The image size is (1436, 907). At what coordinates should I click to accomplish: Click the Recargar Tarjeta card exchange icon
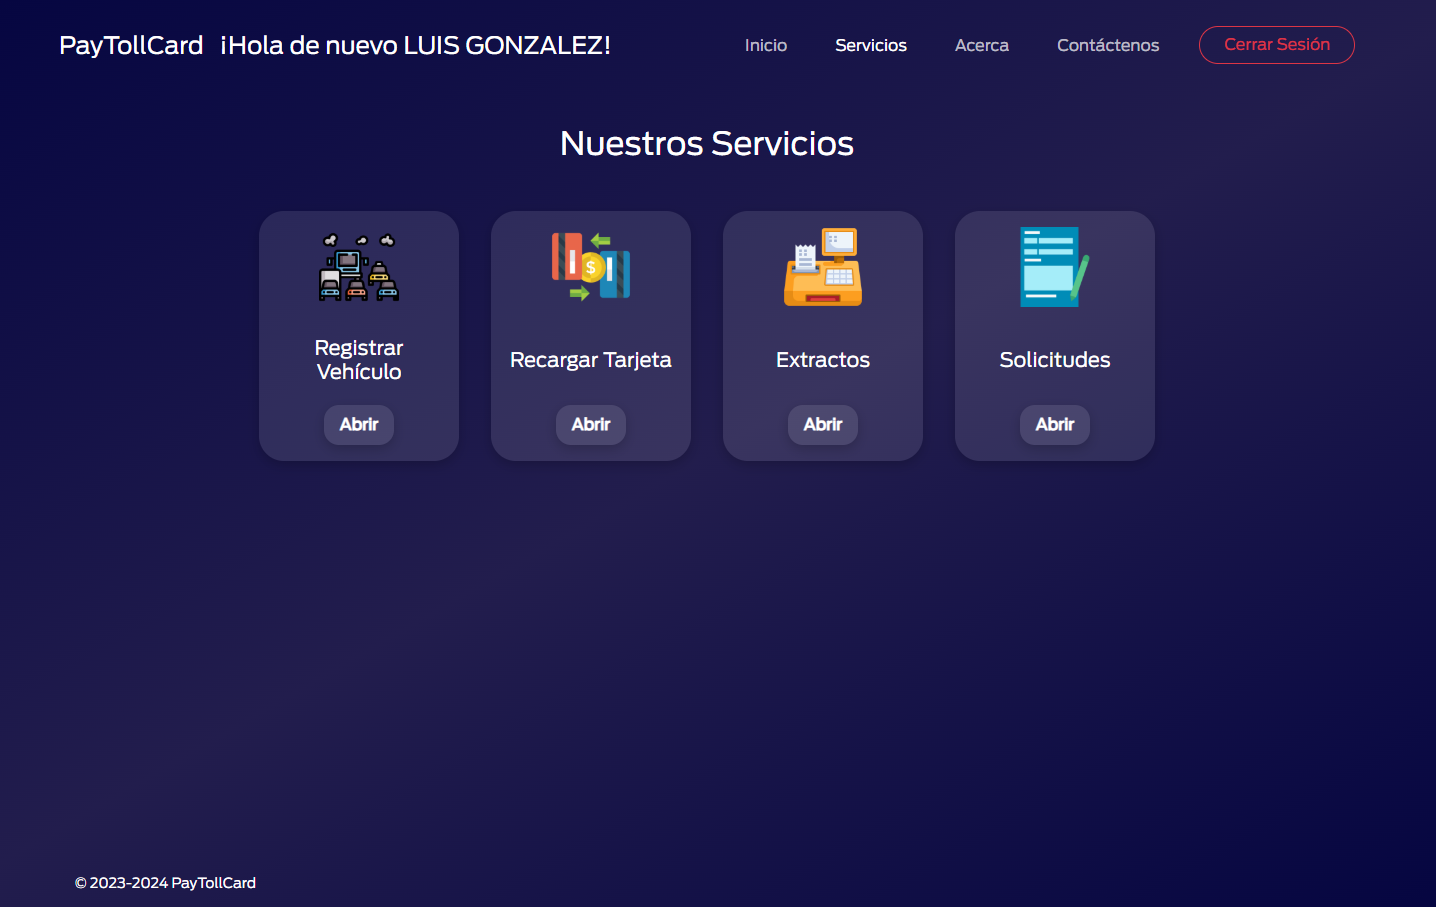[591, 266]
